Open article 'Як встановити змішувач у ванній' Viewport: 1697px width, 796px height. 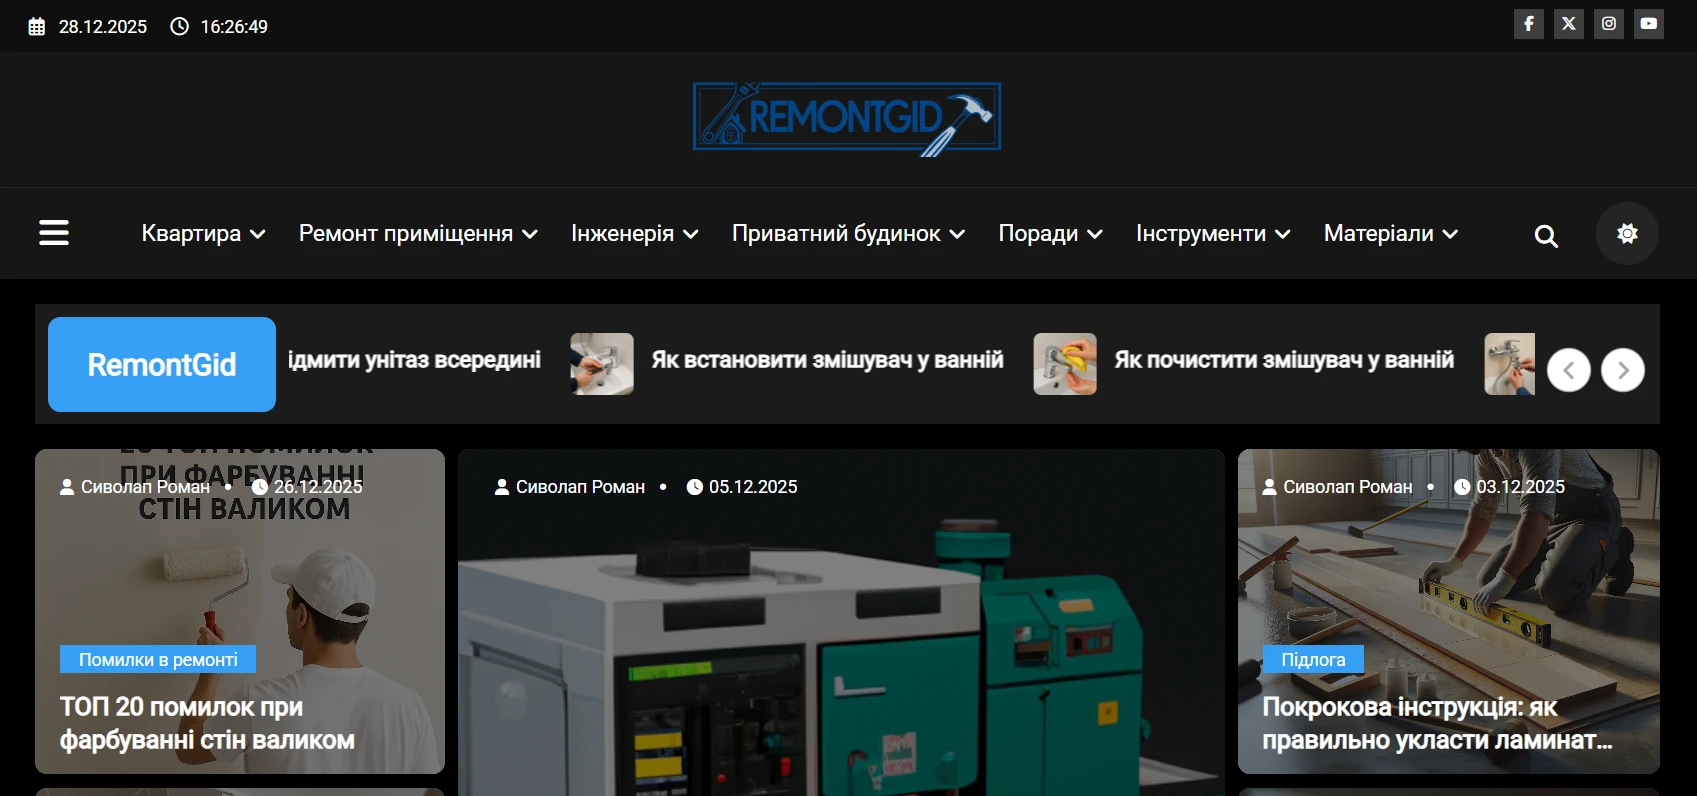click(827, 360)
